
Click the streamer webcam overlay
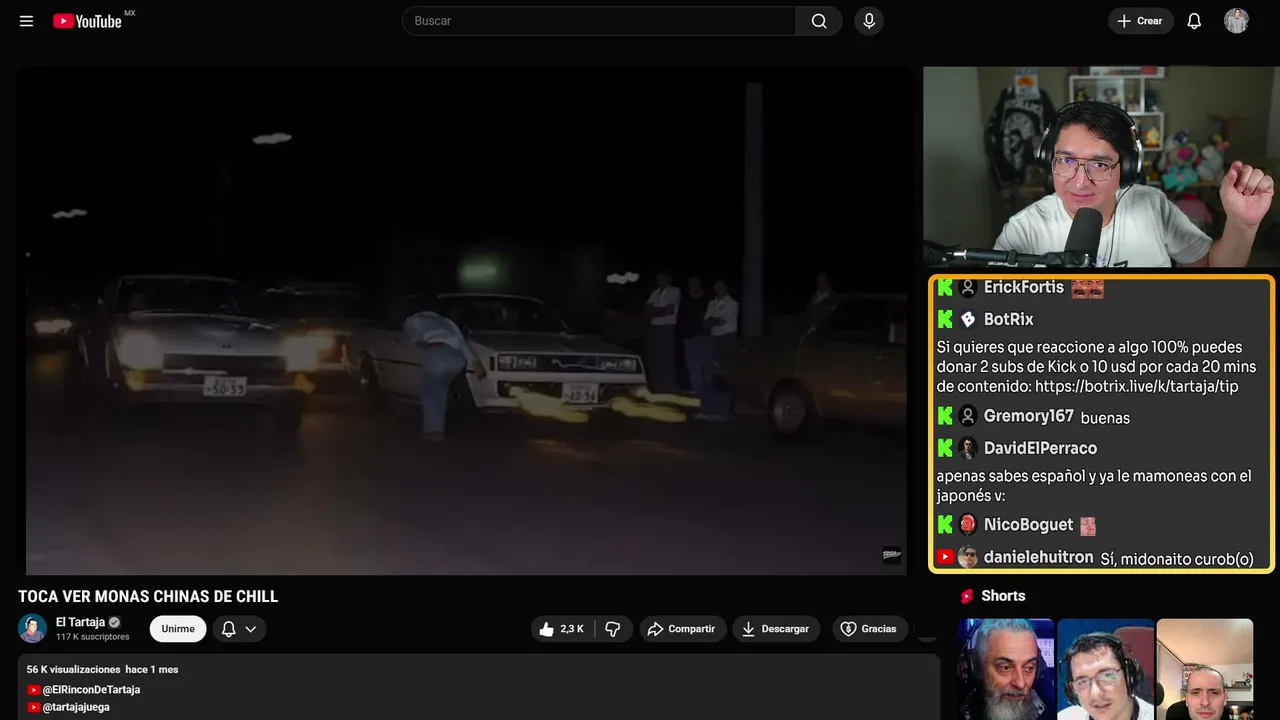pos(1099,168)
